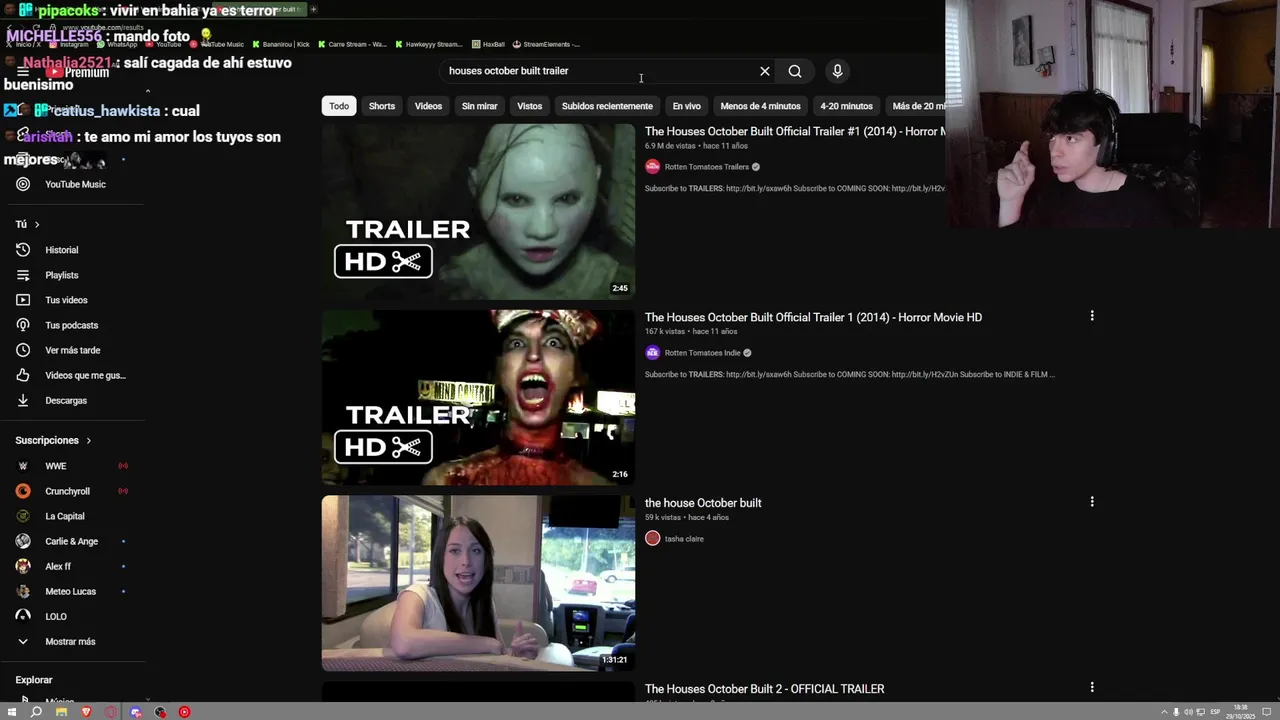
Task: Go to YouTube Premium home logo
Action: tap(78, 72)
